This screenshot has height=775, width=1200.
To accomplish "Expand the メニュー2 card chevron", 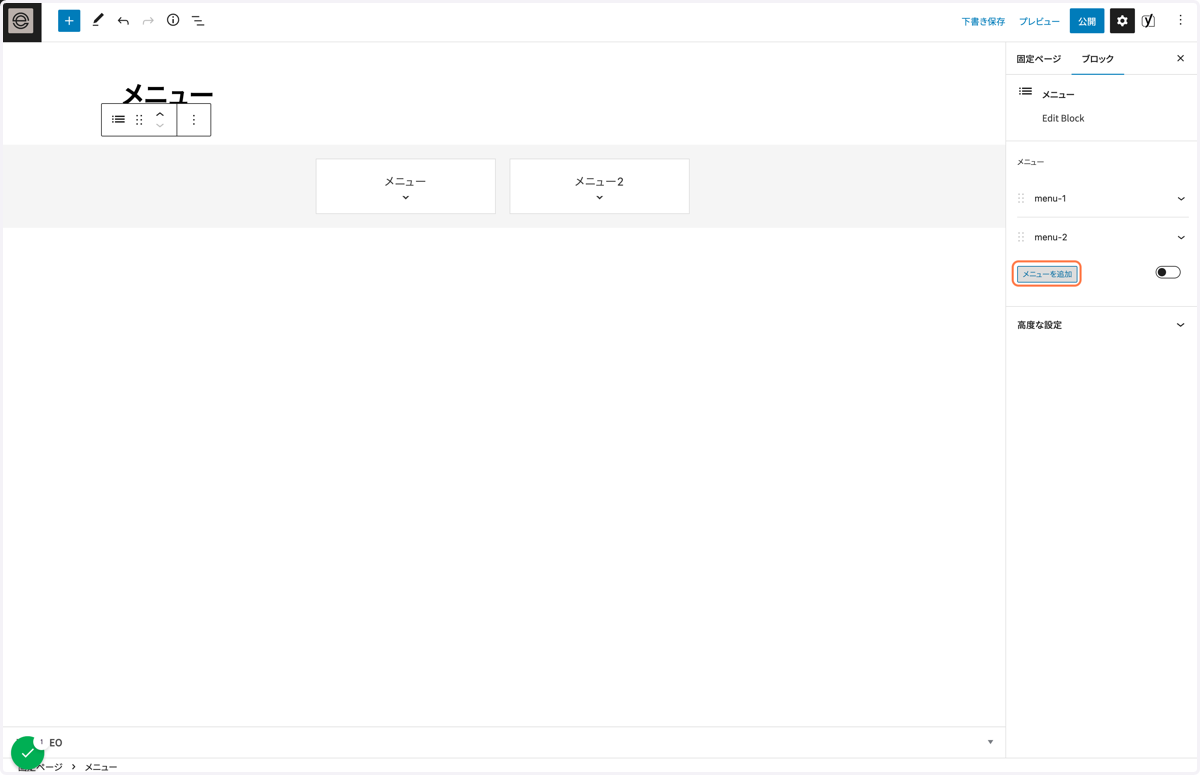I will click(600, 198).
